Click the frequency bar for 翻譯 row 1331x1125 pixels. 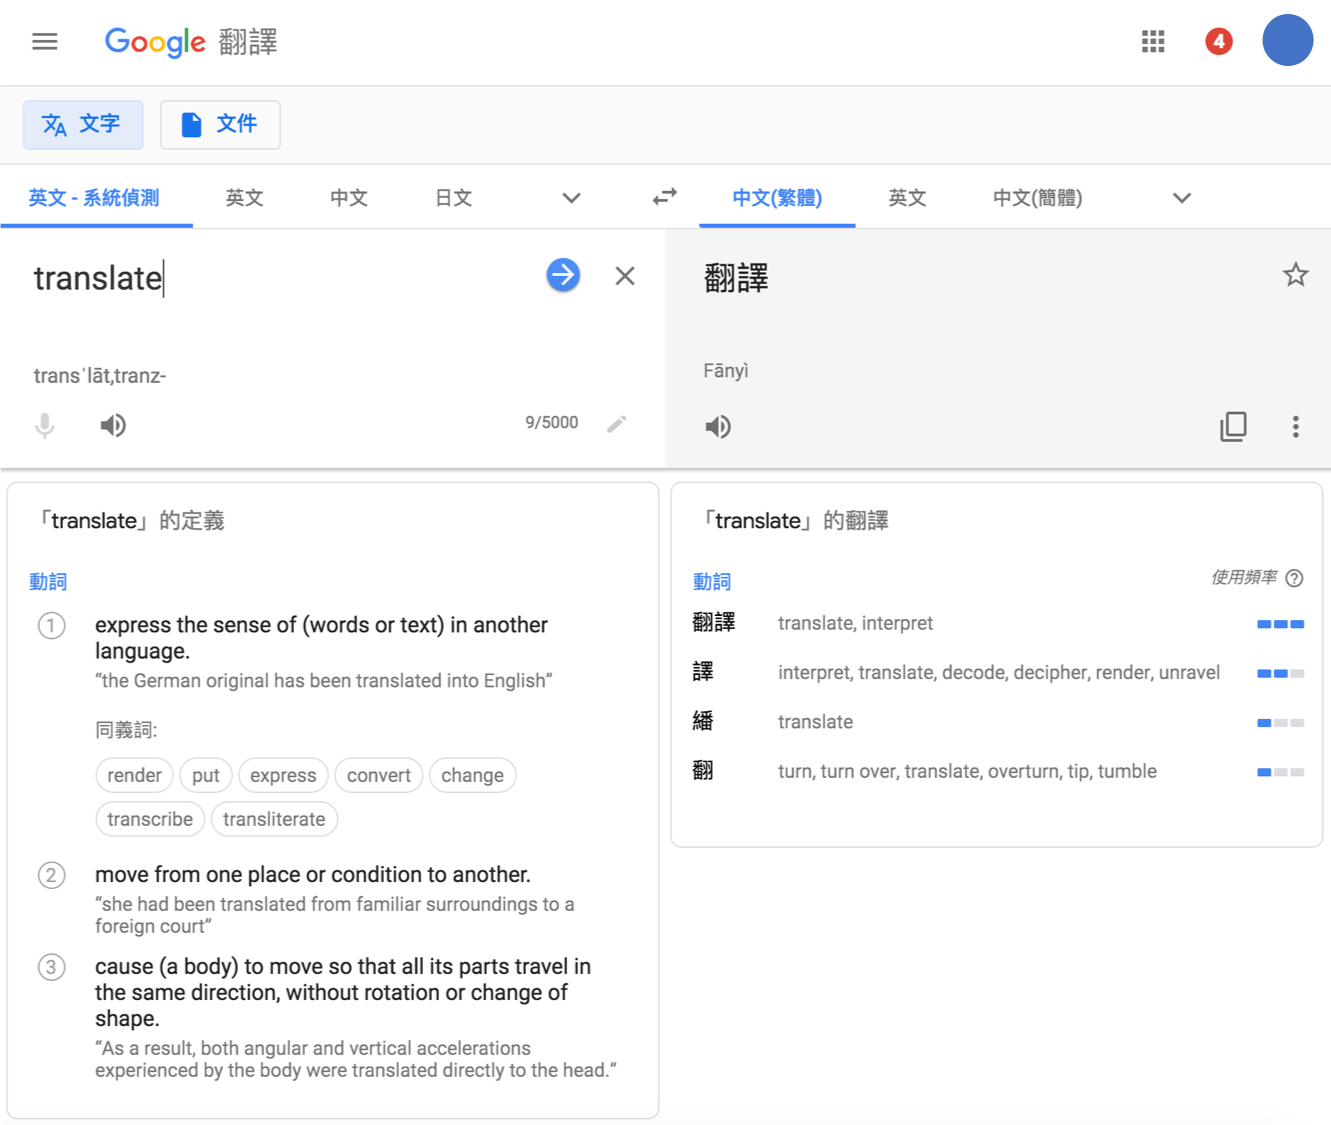[x=1280, y=624]
